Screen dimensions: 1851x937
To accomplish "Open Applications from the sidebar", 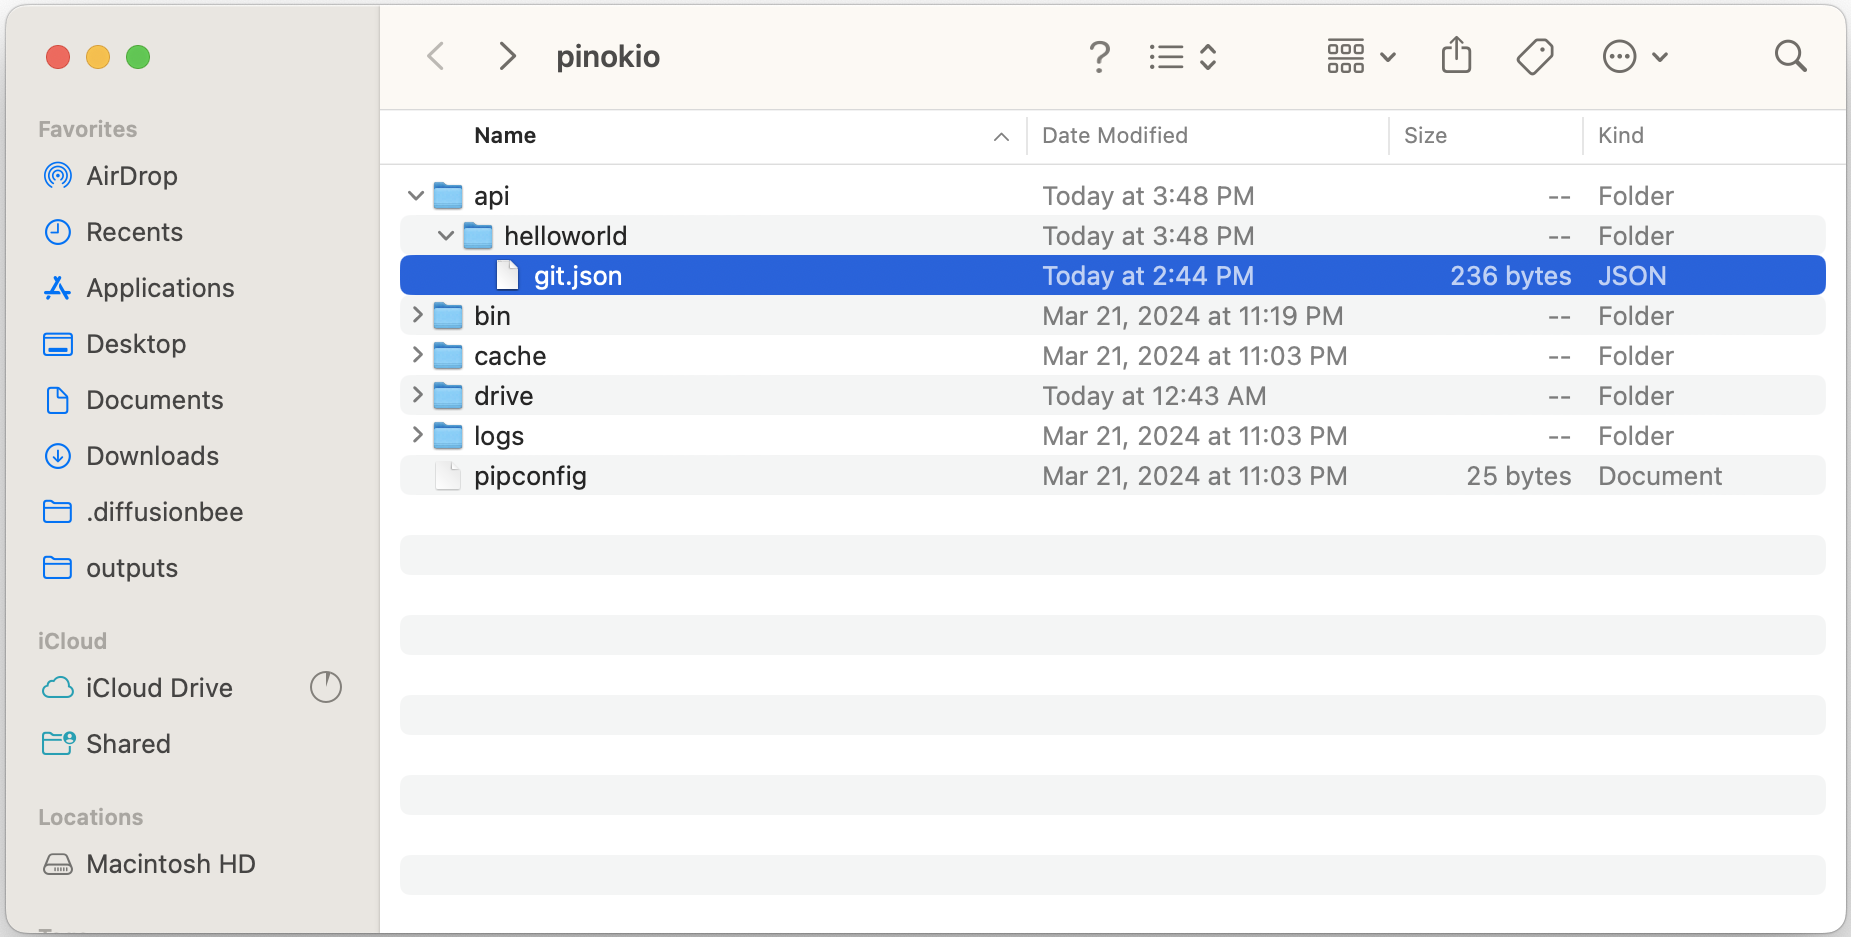I will [x=161, y=288].
